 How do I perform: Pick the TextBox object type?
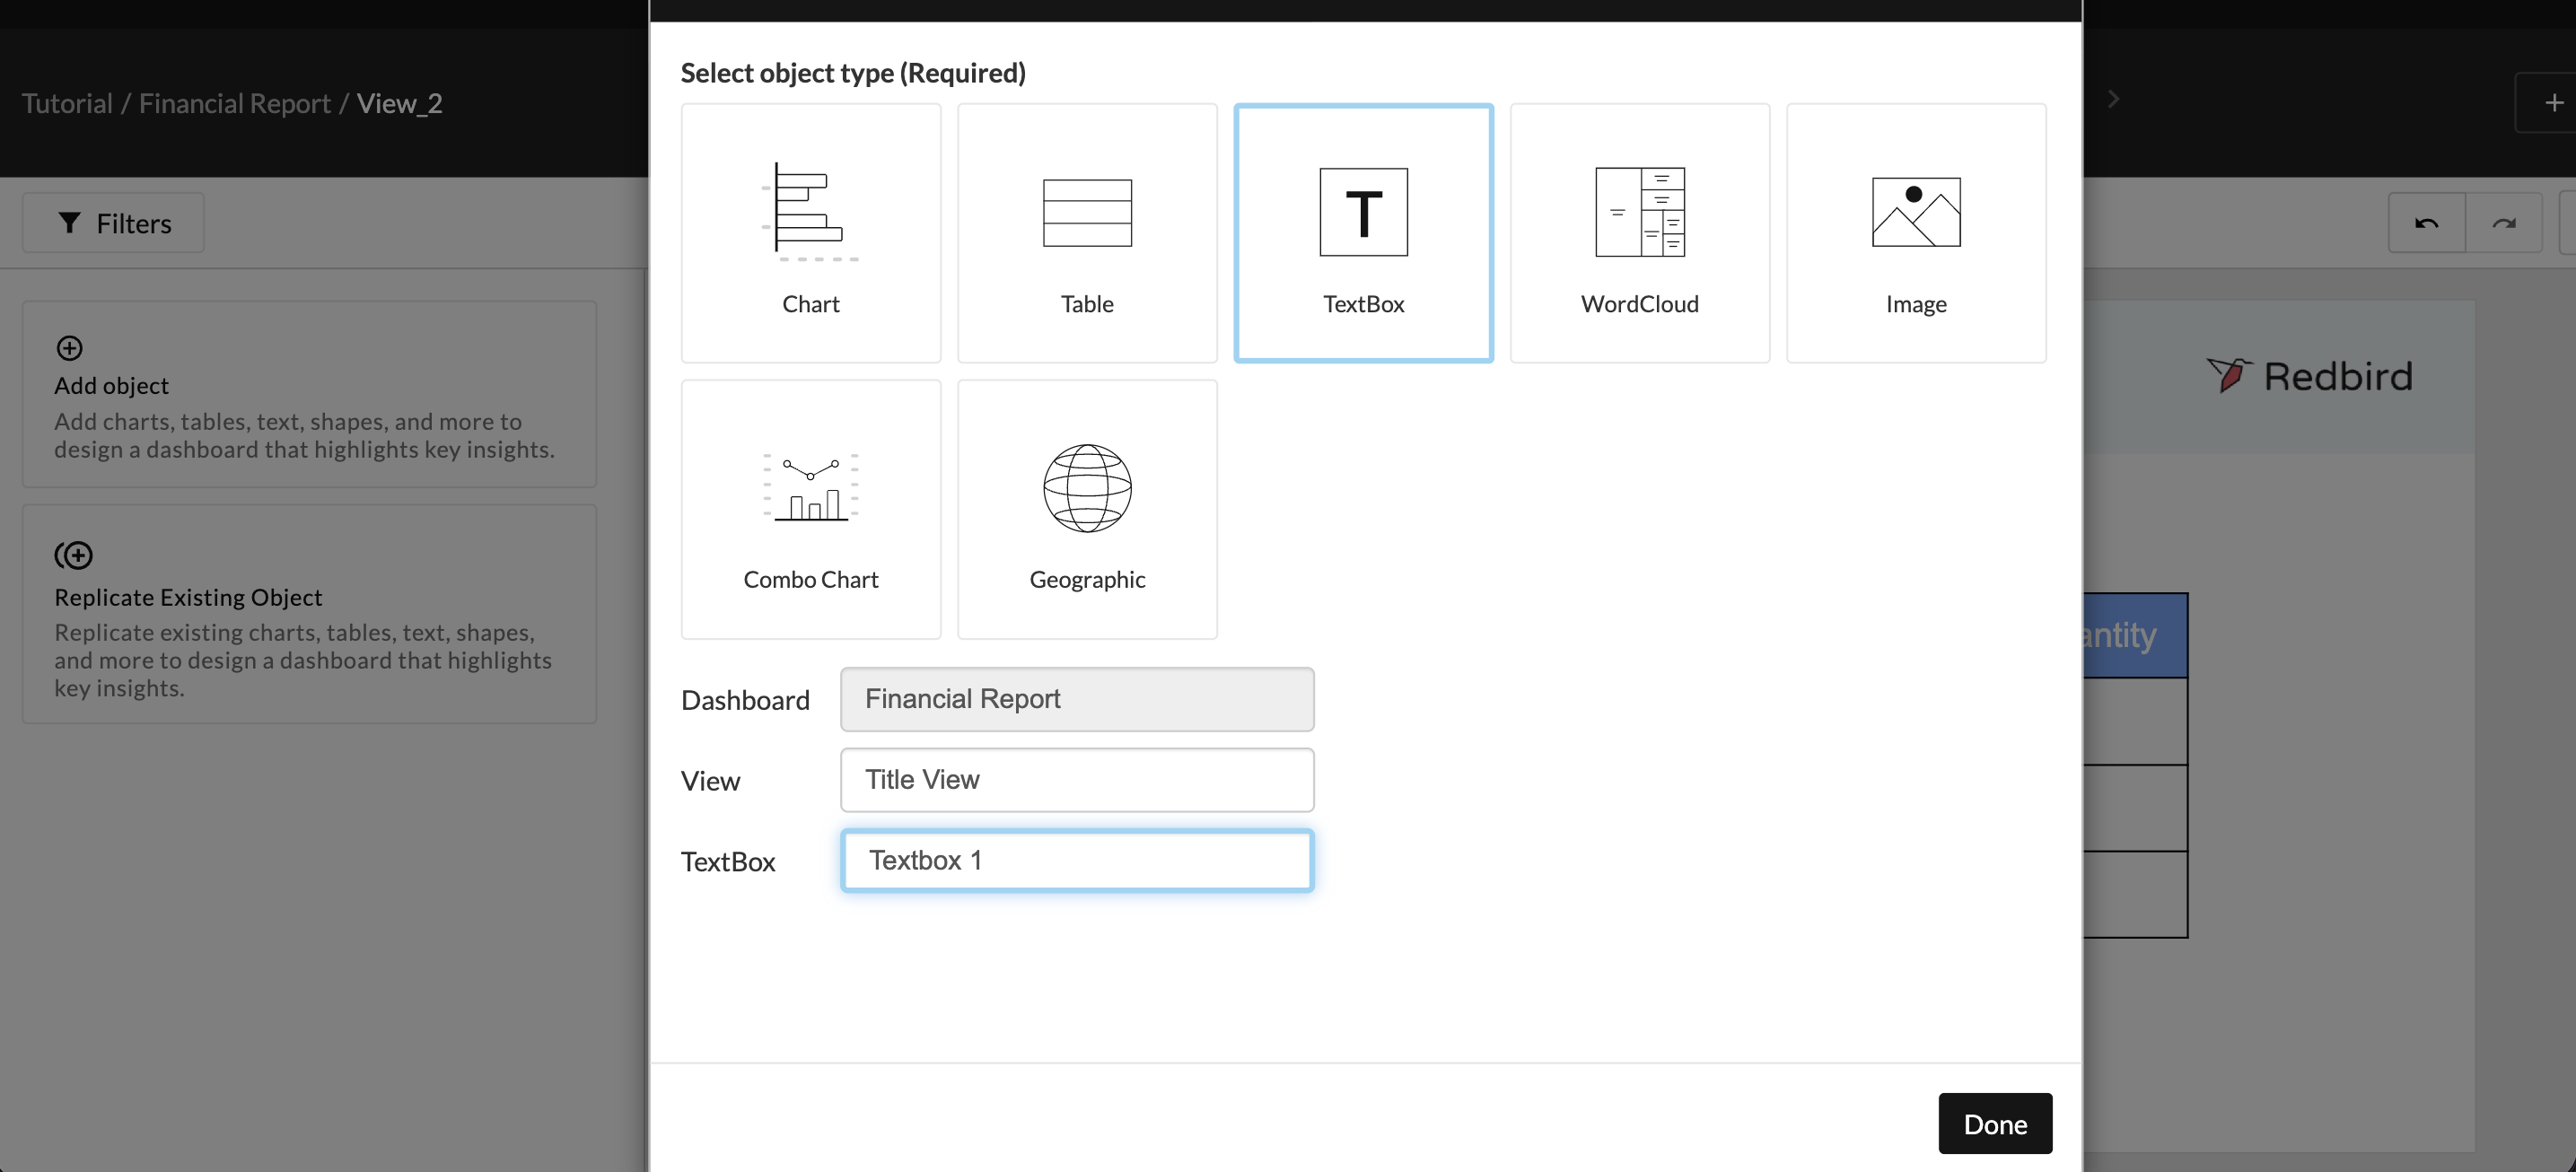[x=1362, y=233]
